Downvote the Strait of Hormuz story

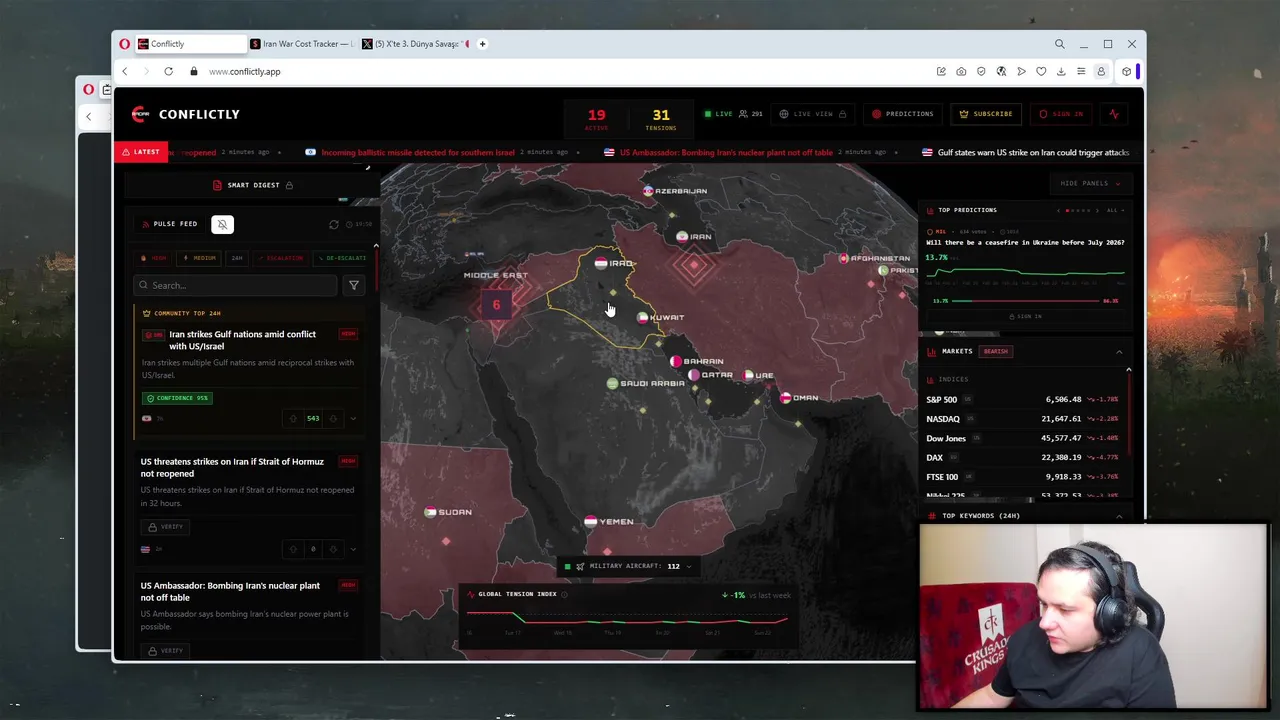[x=333, y=549]
